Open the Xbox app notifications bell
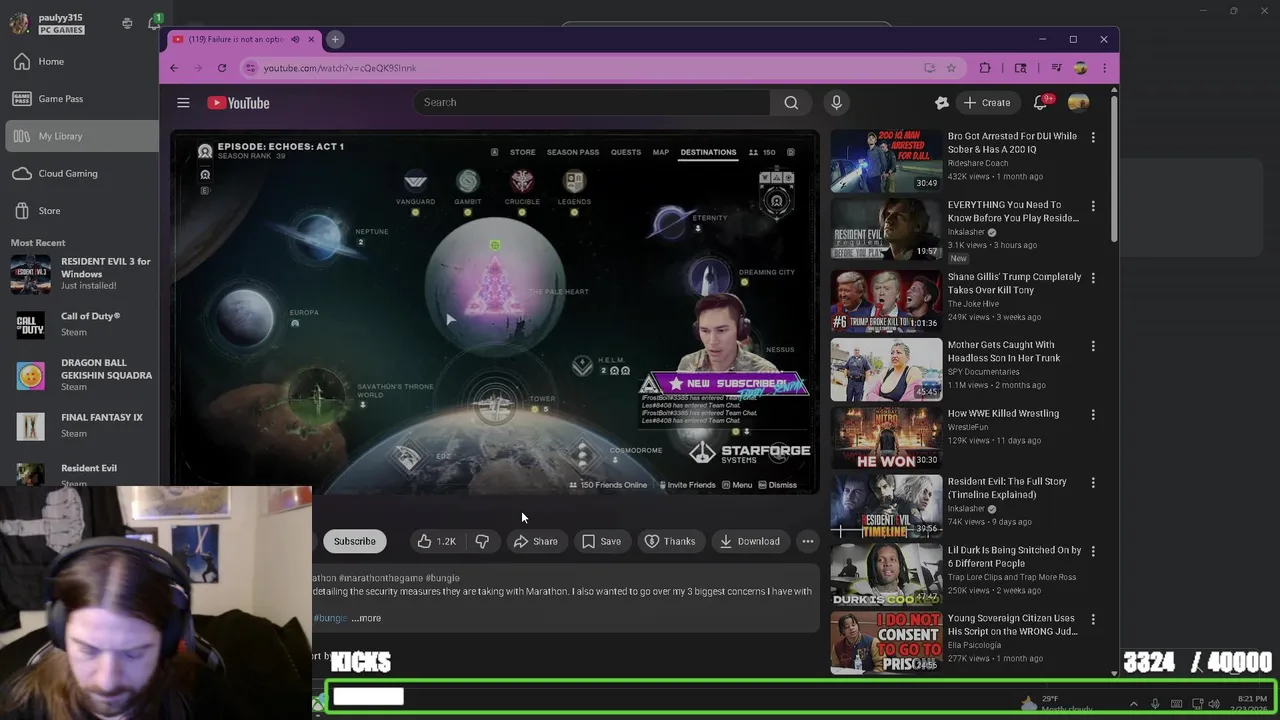The width and height of the screenshot is (1280, 720). (x=154, y=23)
